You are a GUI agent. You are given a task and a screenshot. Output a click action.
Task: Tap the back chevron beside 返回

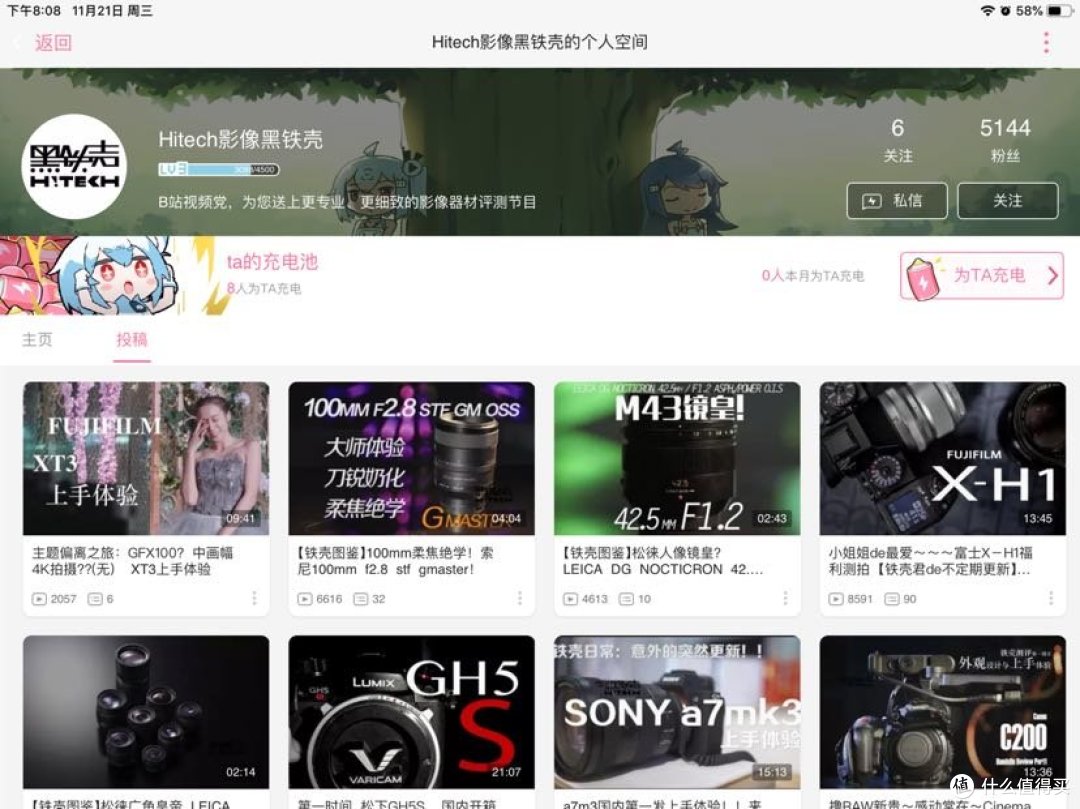[x=17, y=43]
